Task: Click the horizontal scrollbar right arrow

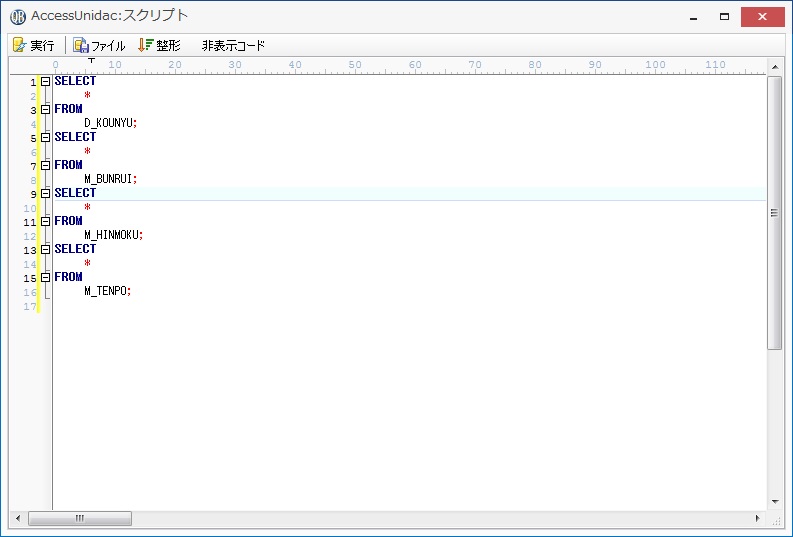Action: 757,518
